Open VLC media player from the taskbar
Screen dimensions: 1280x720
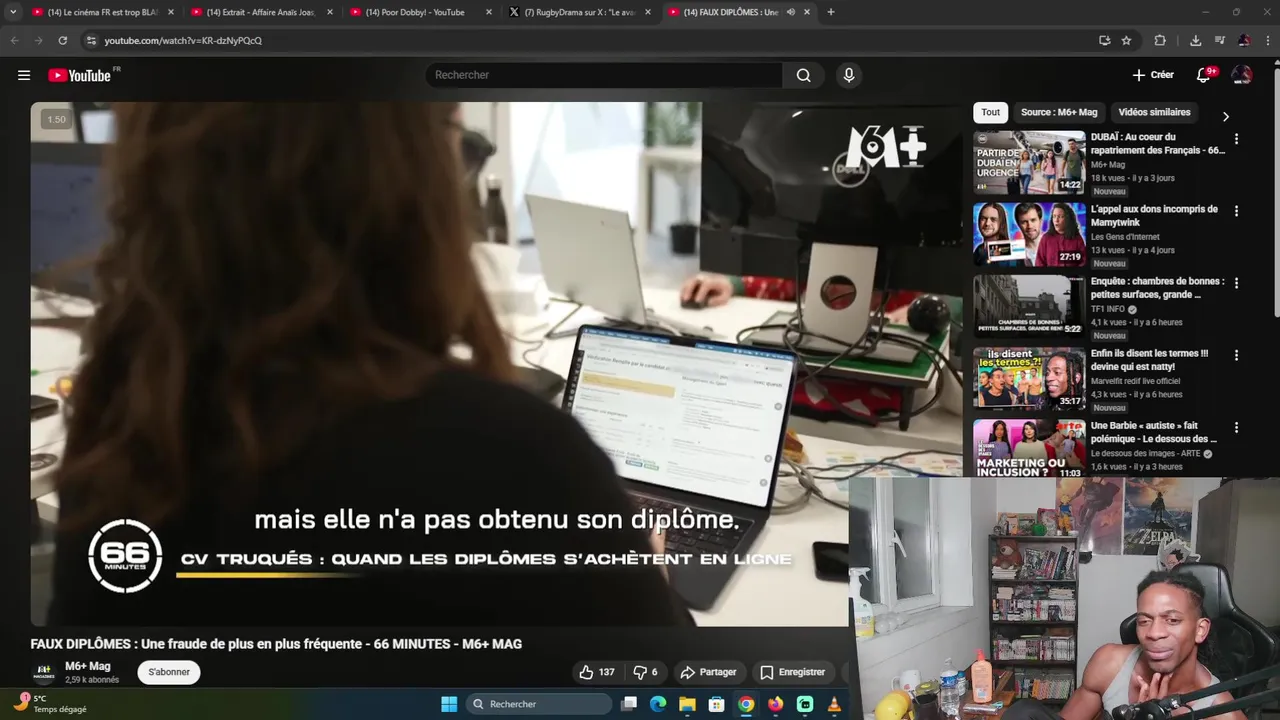coord(834,704)
